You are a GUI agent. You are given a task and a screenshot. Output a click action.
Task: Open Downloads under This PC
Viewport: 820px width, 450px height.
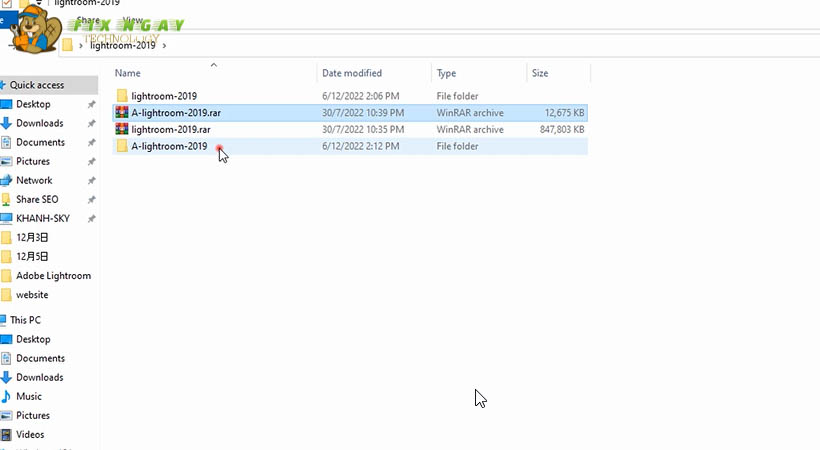39,377
